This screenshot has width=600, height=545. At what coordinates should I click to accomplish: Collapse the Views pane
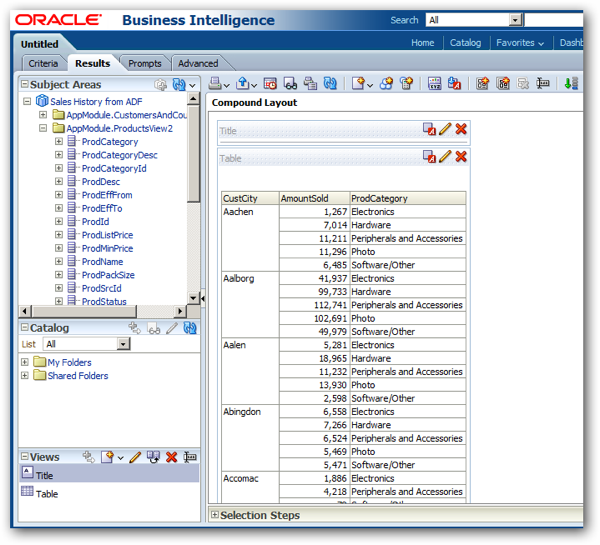(24, 456)
